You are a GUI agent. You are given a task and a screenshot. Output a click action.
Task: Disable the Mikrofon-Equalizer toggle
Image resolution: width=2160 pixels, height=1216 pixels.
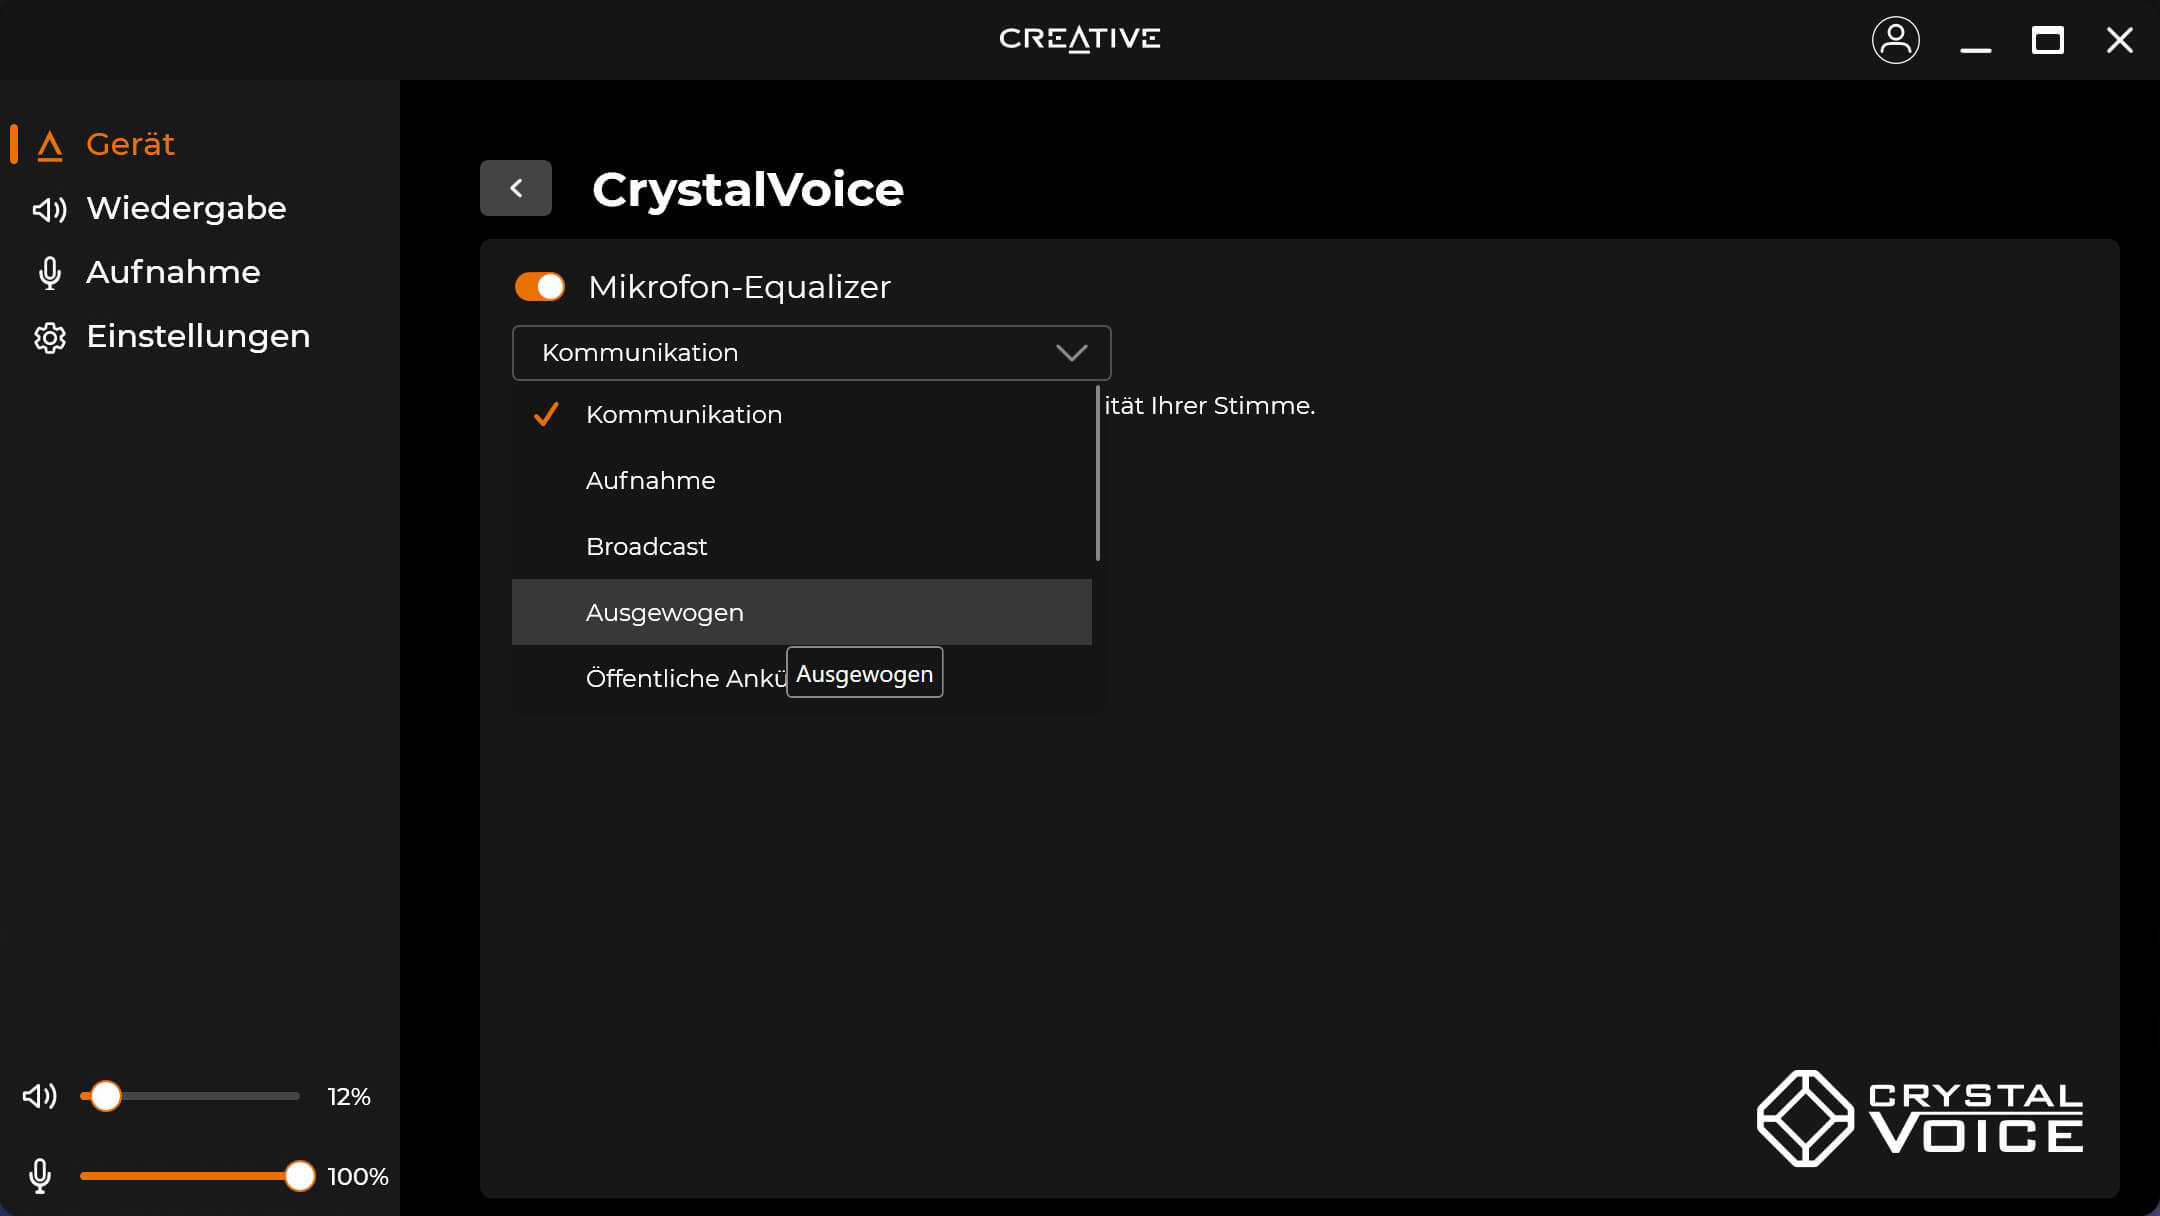pos(540,287)
